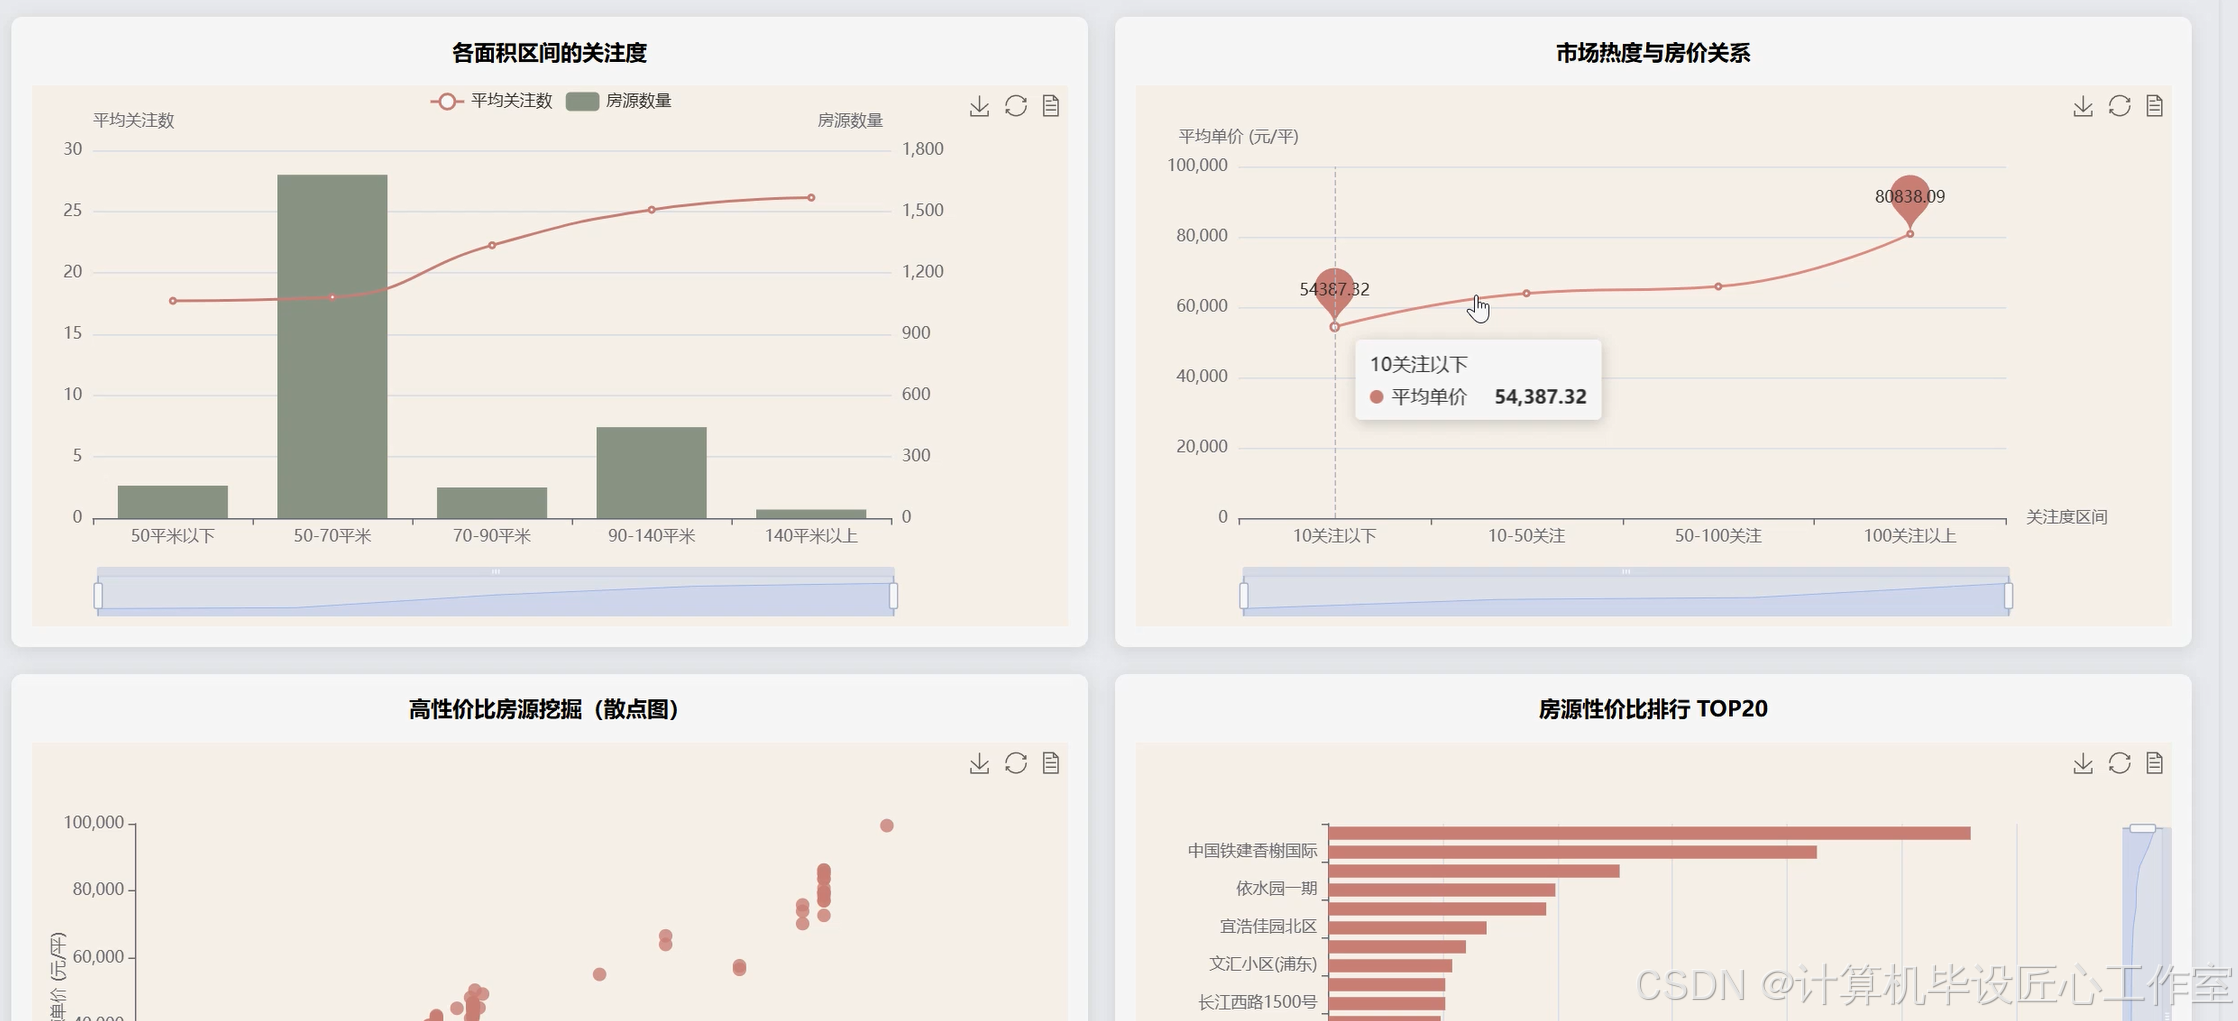Click the 140平米以上 attention line point

pos(811,197)
